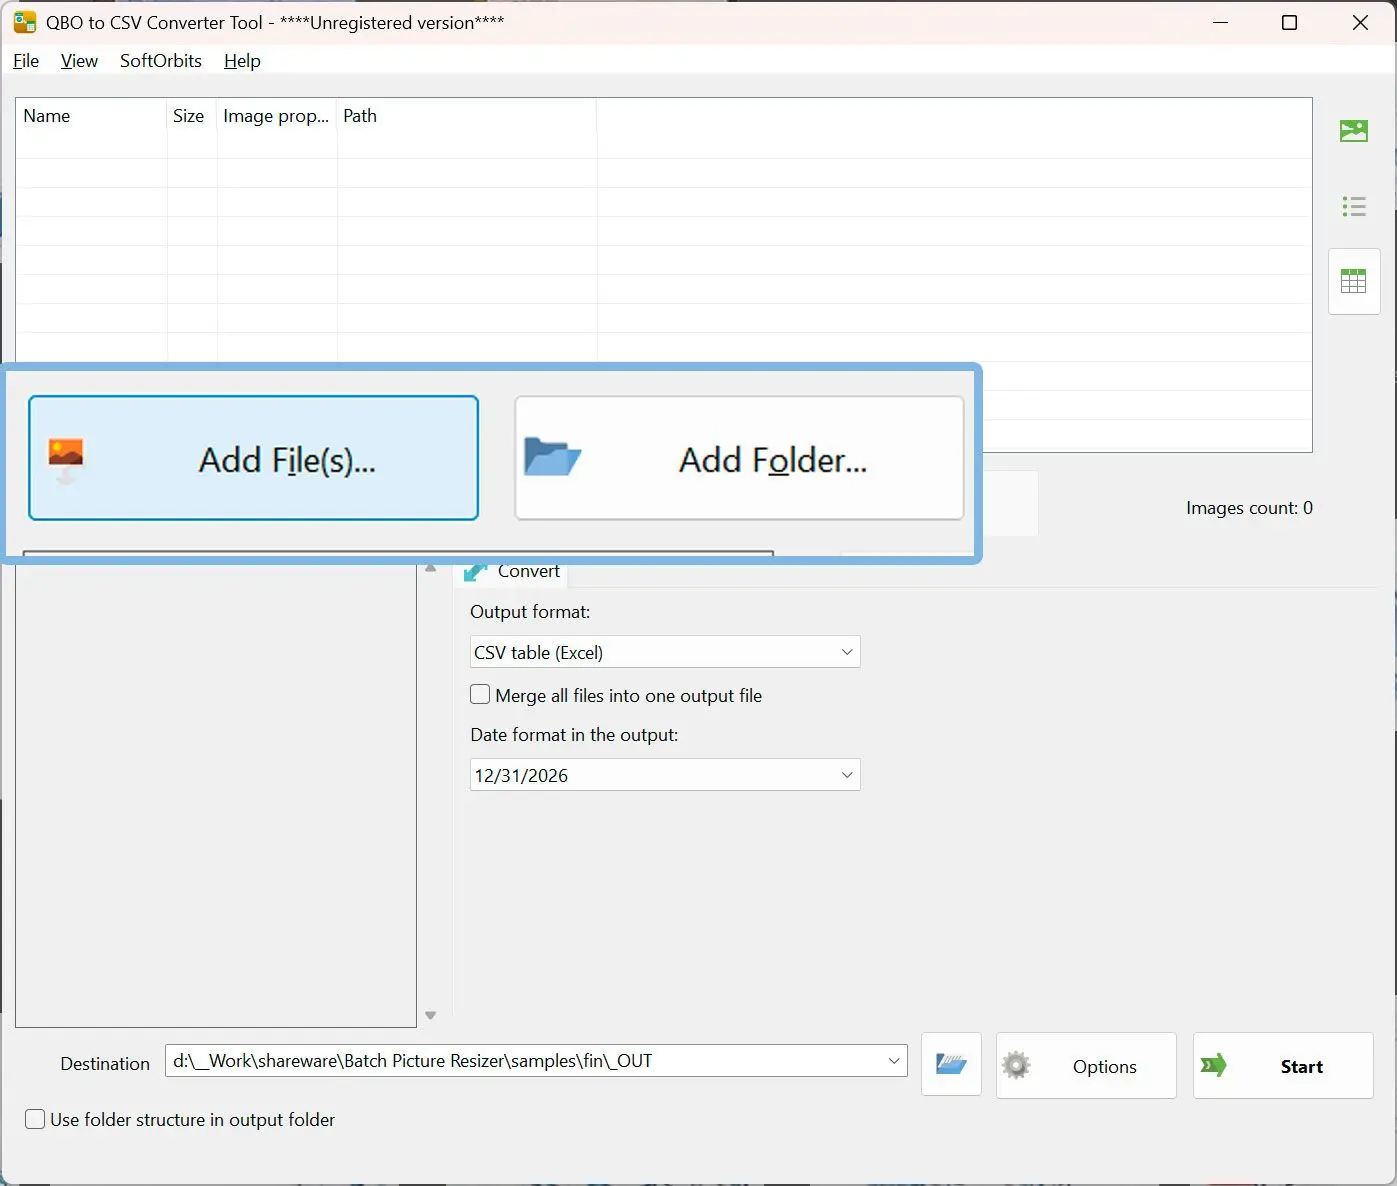Switch to details table view icon

click(x=1354, y=282)
